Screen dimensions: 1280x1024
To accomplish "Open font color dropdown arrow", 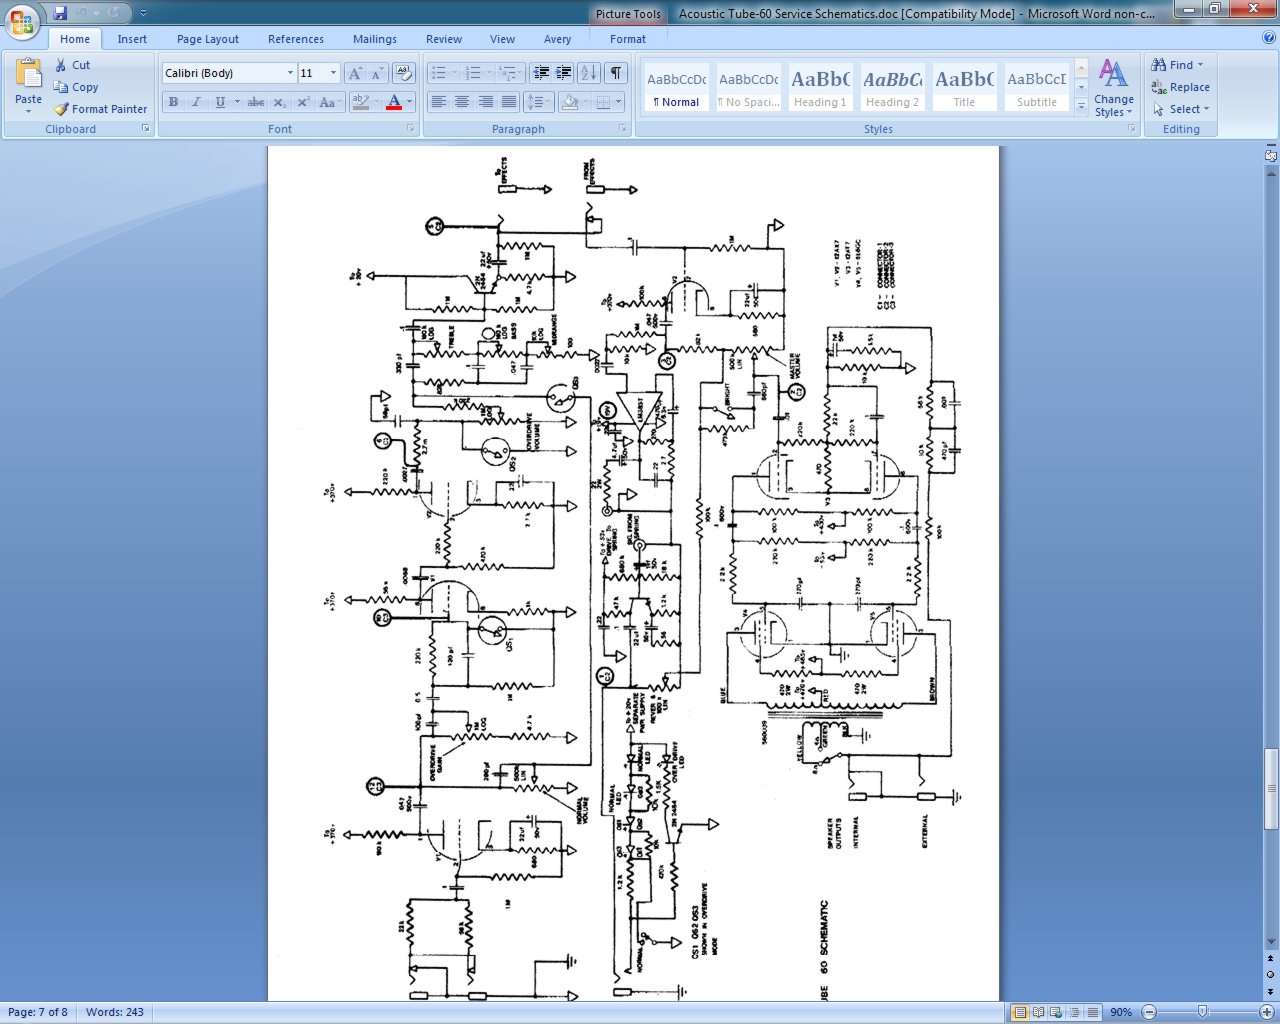I will pos(409,102).
